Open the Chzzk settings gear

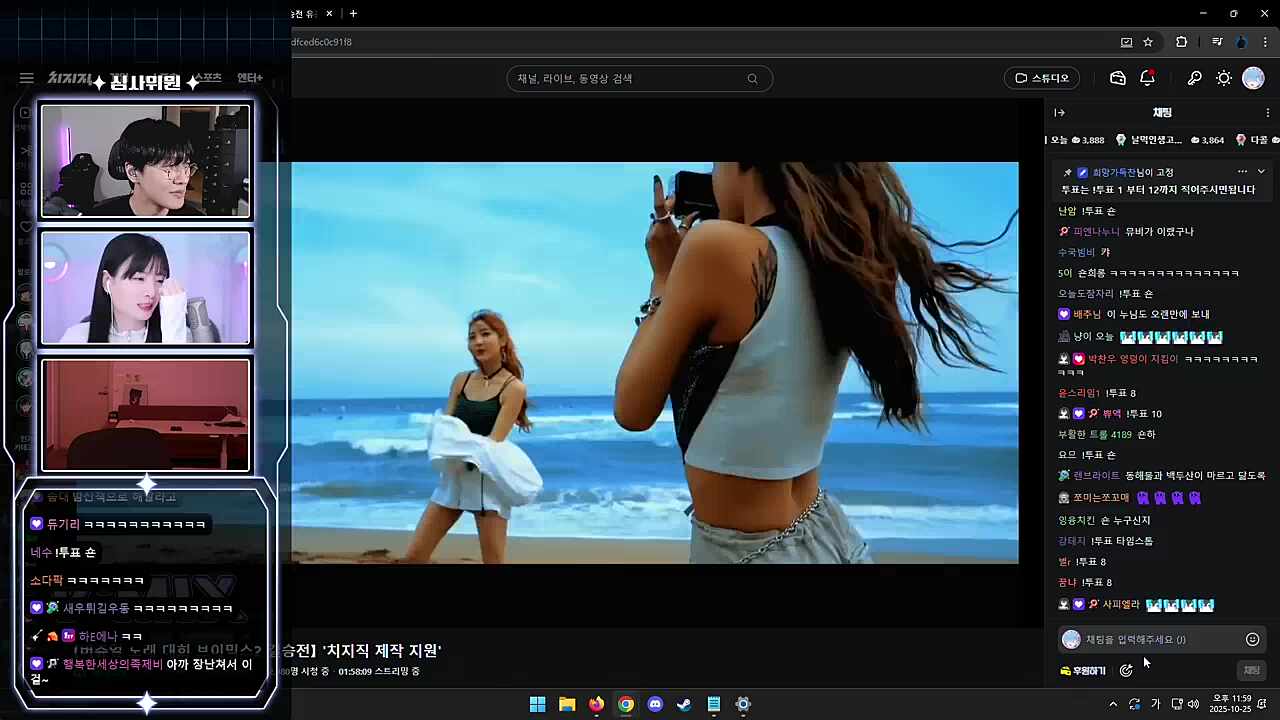(1223, 77)
